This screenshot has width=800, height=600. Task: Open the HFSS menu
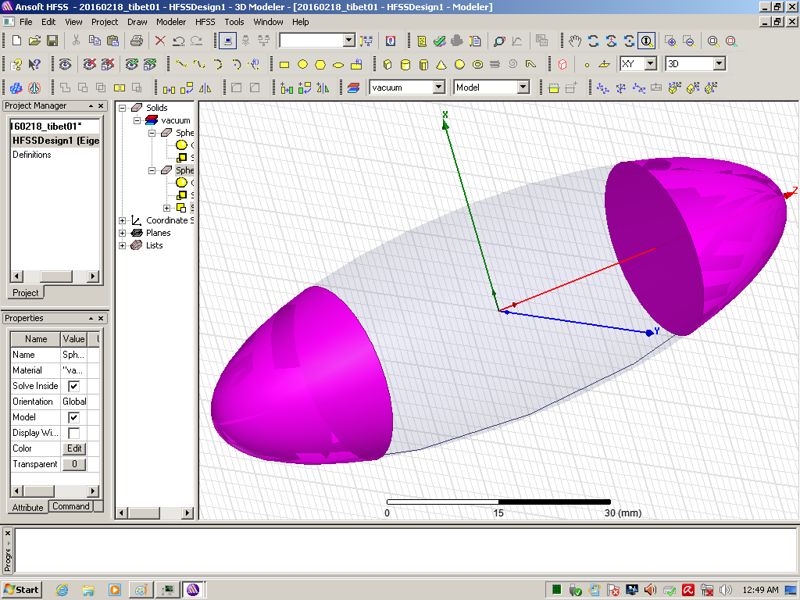click(205, 21)
